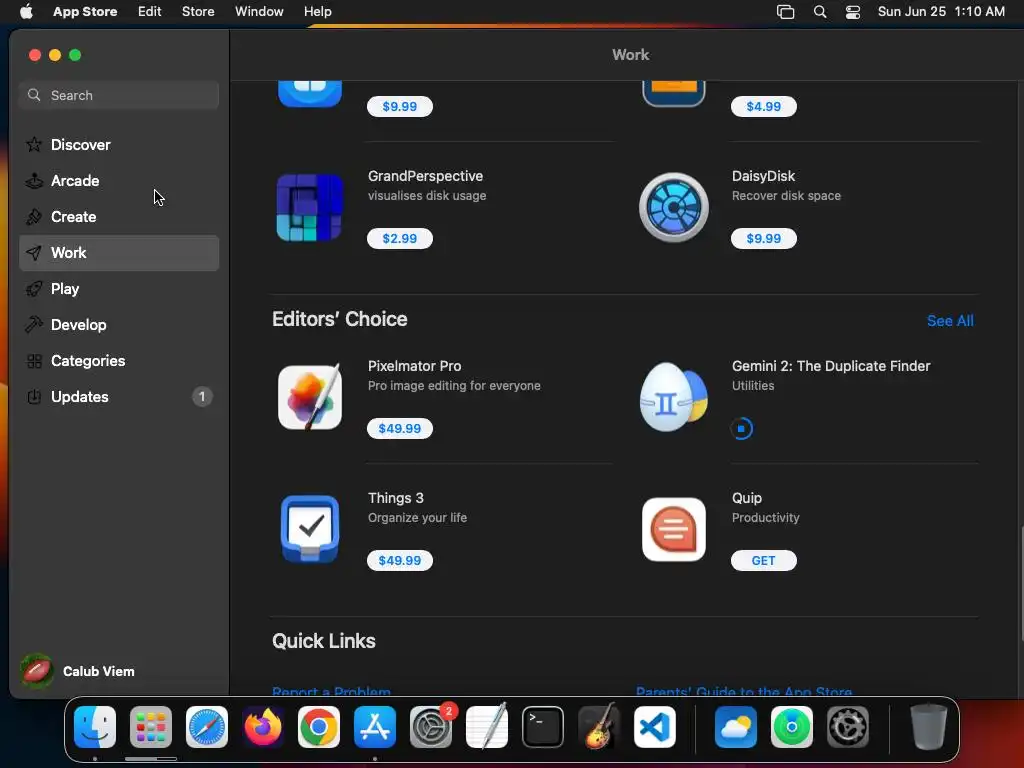Viewport: 1024px width, 768px height.
Task: Click the Stage Manager menu bar icon
Action: 786,12
